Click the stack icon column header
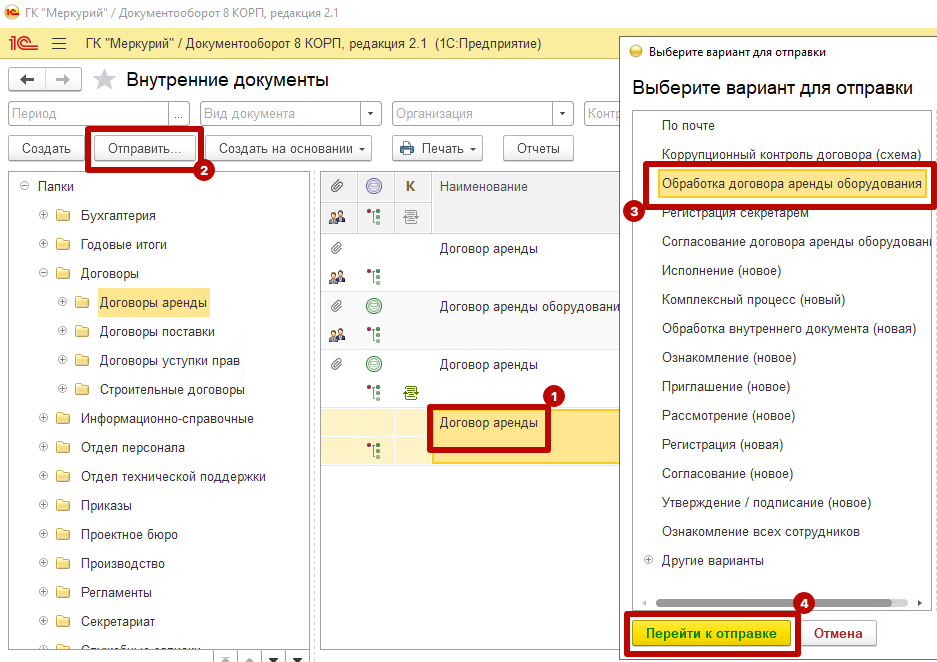This screenshot has width=937, height=662. [411, 217]
